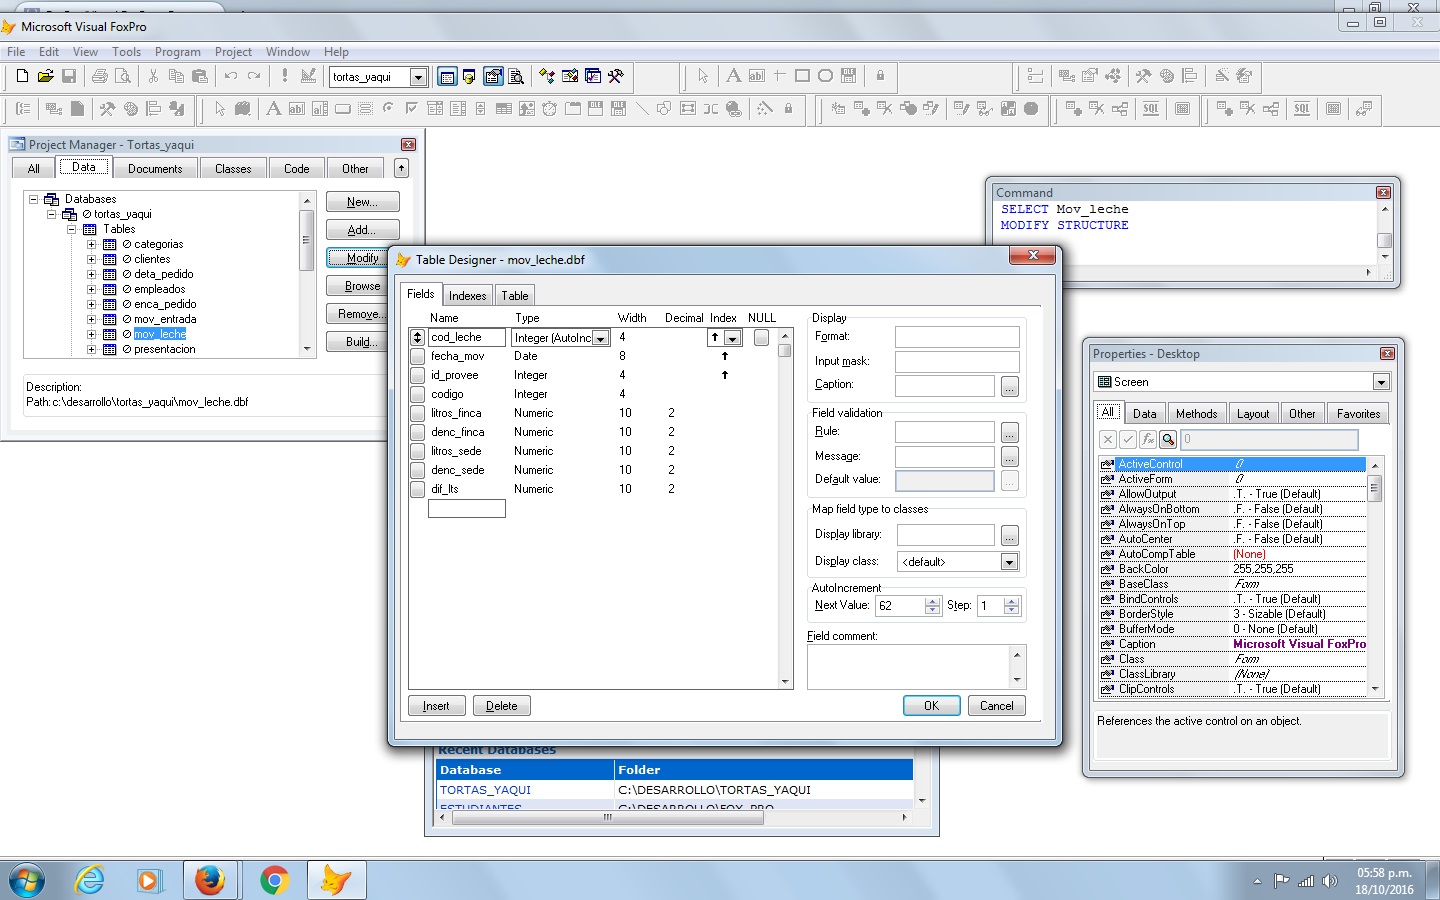Image resolution: width=1440 pixels, height=900 pixels.
Task: Click the Open file toolbar icon
Action: pos(45,76)
